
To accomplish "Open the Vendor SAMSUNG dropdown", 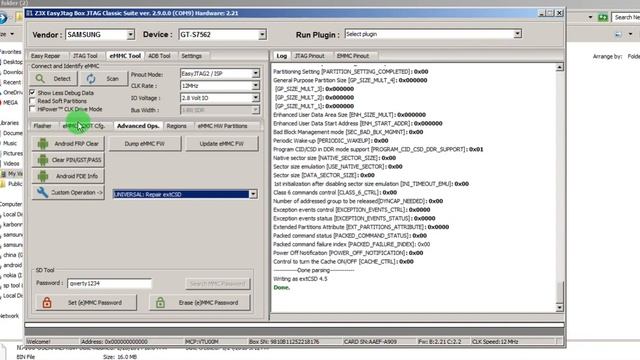I will (130, 35).
